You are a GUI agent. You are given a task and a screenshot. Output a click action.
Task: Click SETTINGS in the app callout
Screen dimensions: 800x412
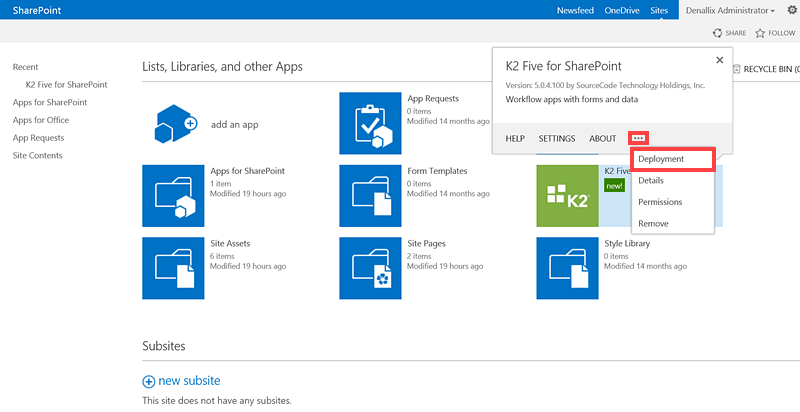pos(557,138)
